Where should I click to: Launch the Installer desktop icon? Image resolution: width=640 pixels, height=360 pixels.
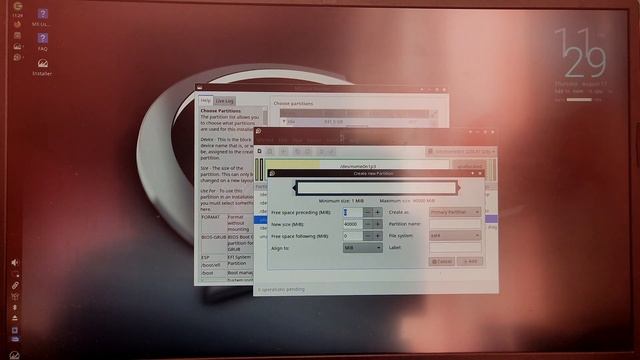click(42, 67)
